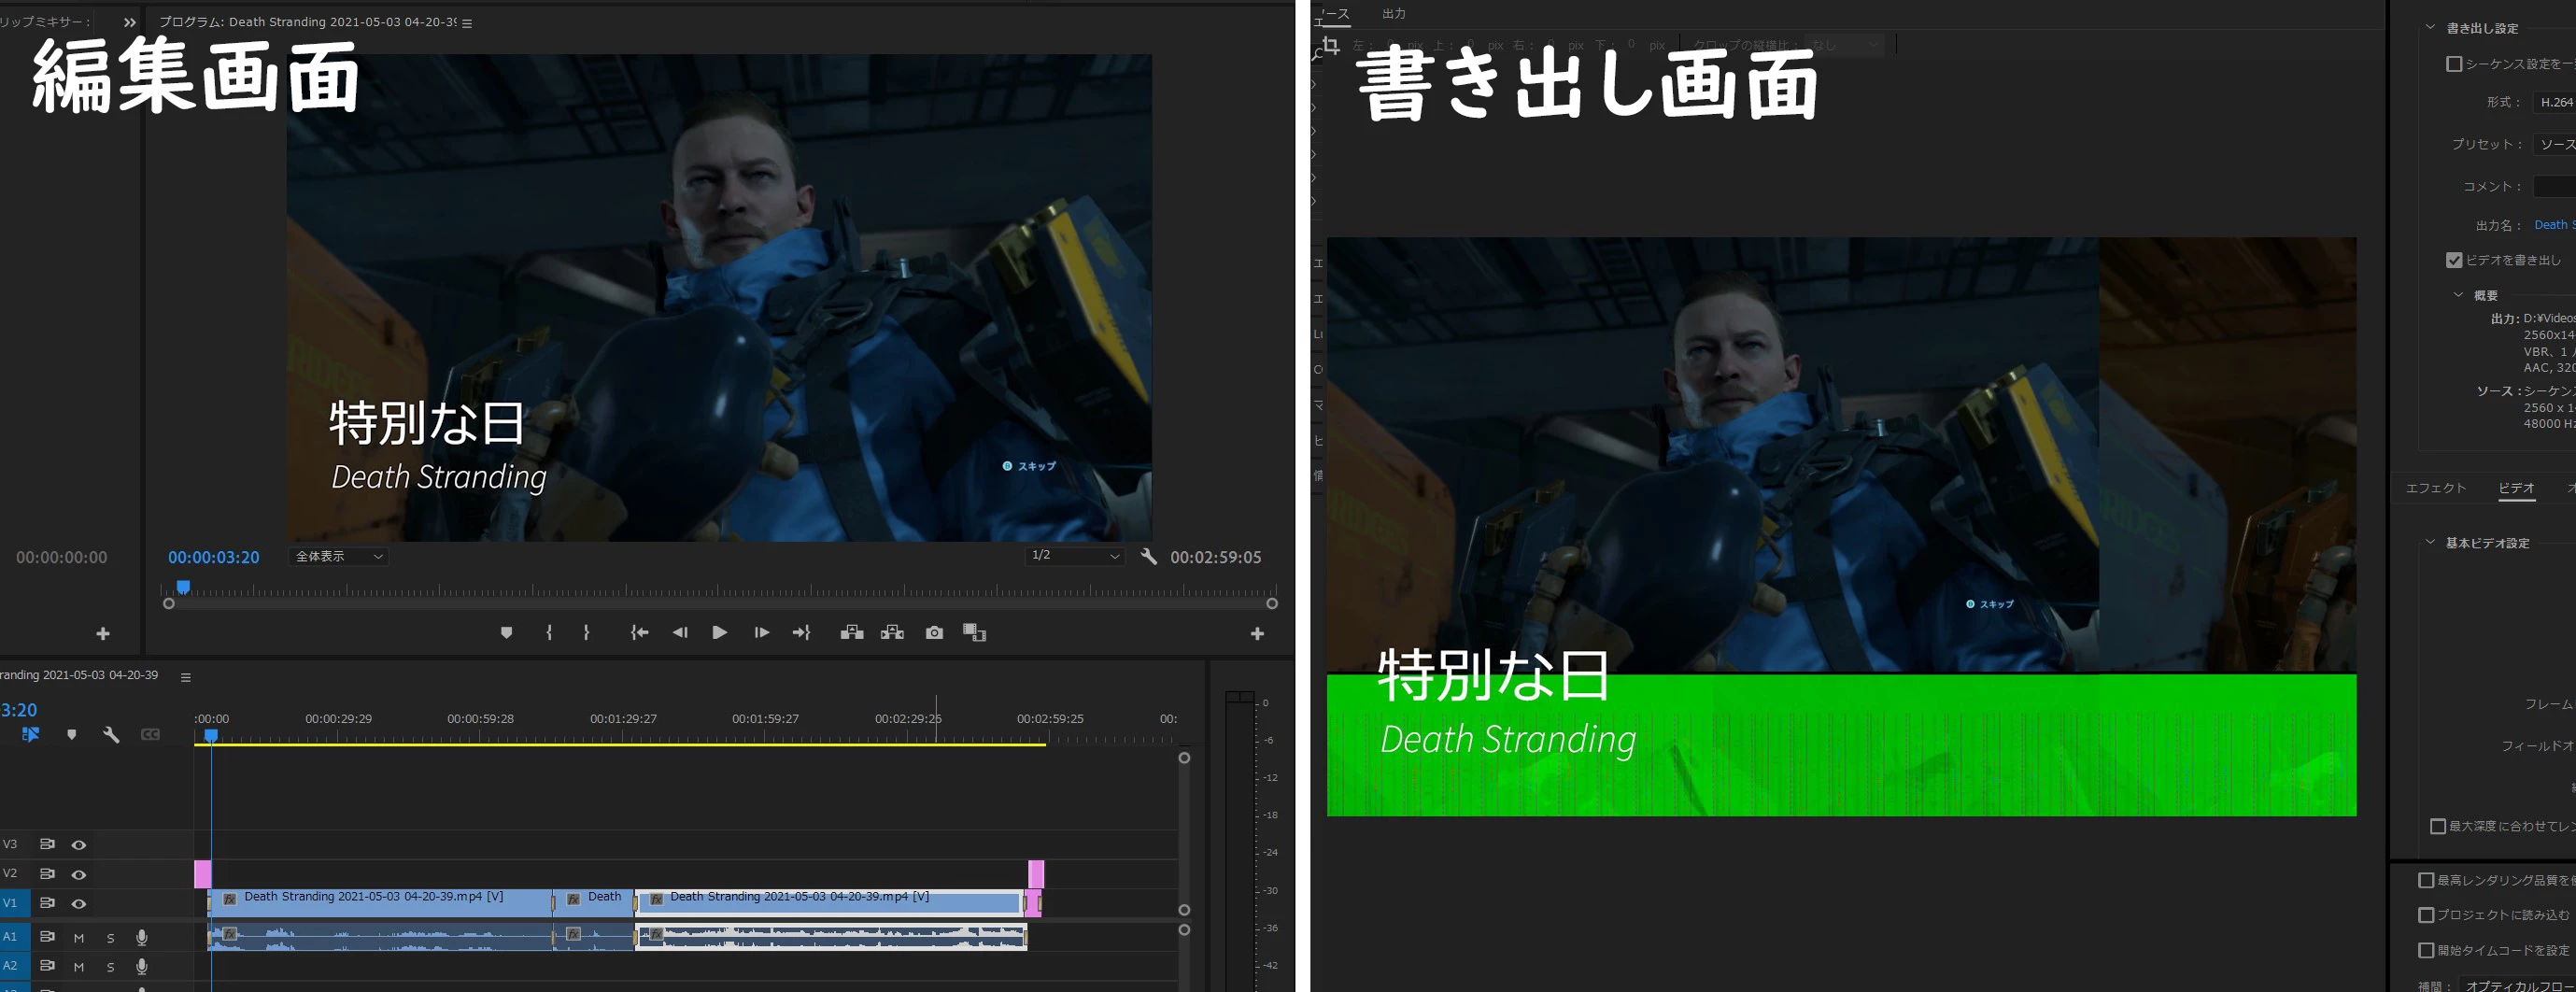Click the コメント comment input field
Image resolution: width=2576 pixels, height=992 pixels.
pyautogui.click(x=2554, y=186)
